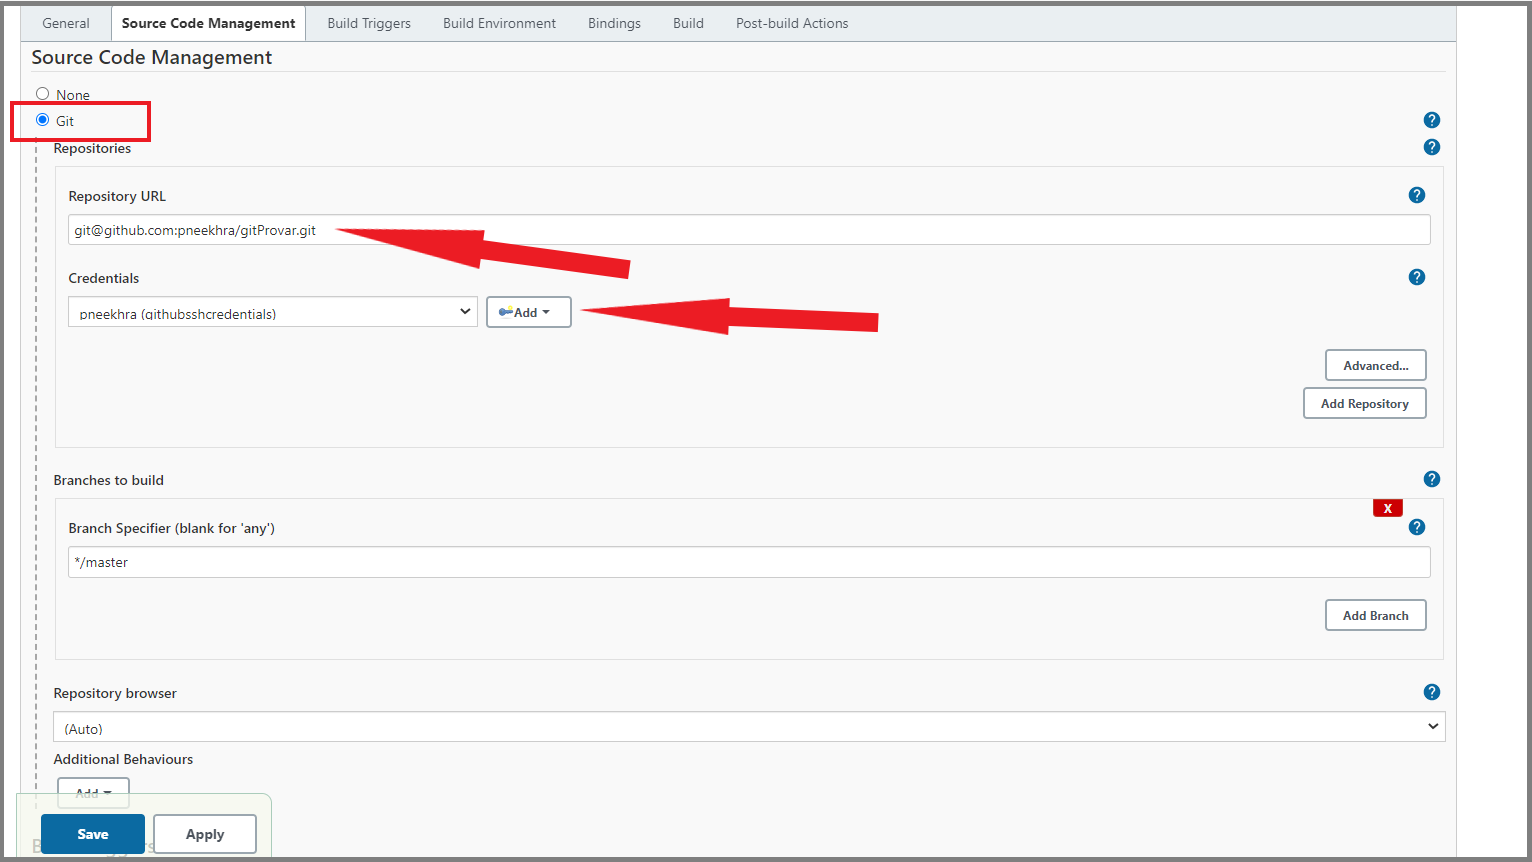Click the Source Code Management heading
Screen dimensions: 1532x862
pyautogui.click(x=152, y=58)
